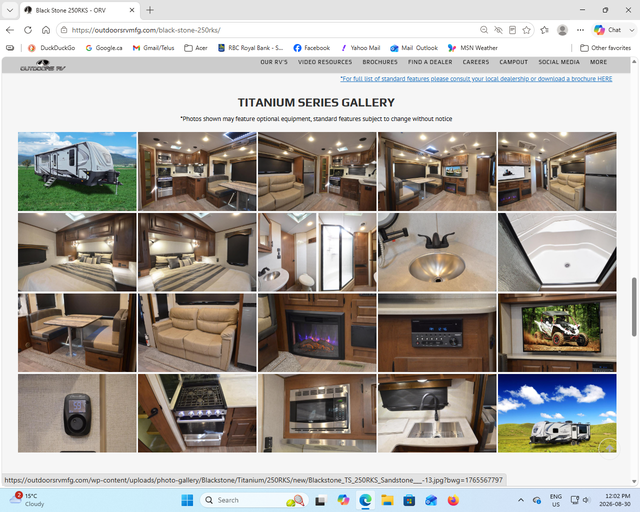This screenshot has height=512, width=640.
Task: Show hidden tray icons chevron
Action: pos(521,500)
